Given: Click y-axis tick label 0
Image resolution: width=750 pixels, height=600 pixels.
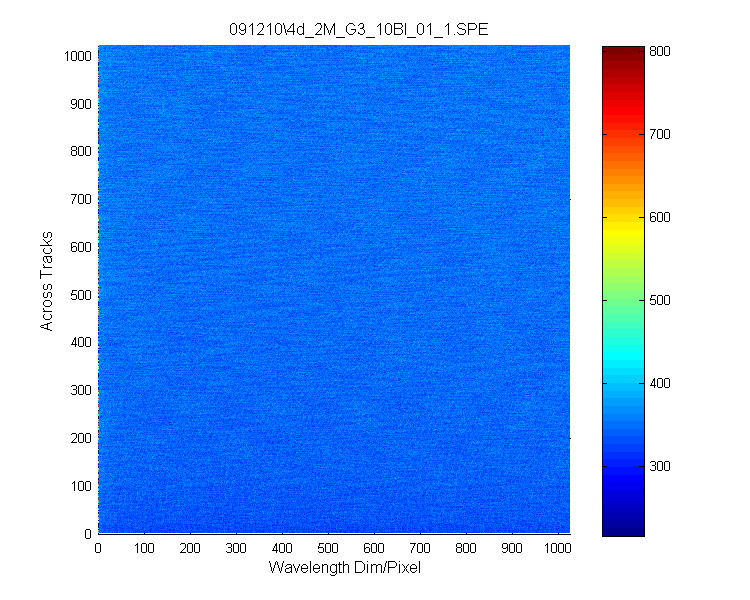Looking at the screenshot, I should click(x=88, y=534).
